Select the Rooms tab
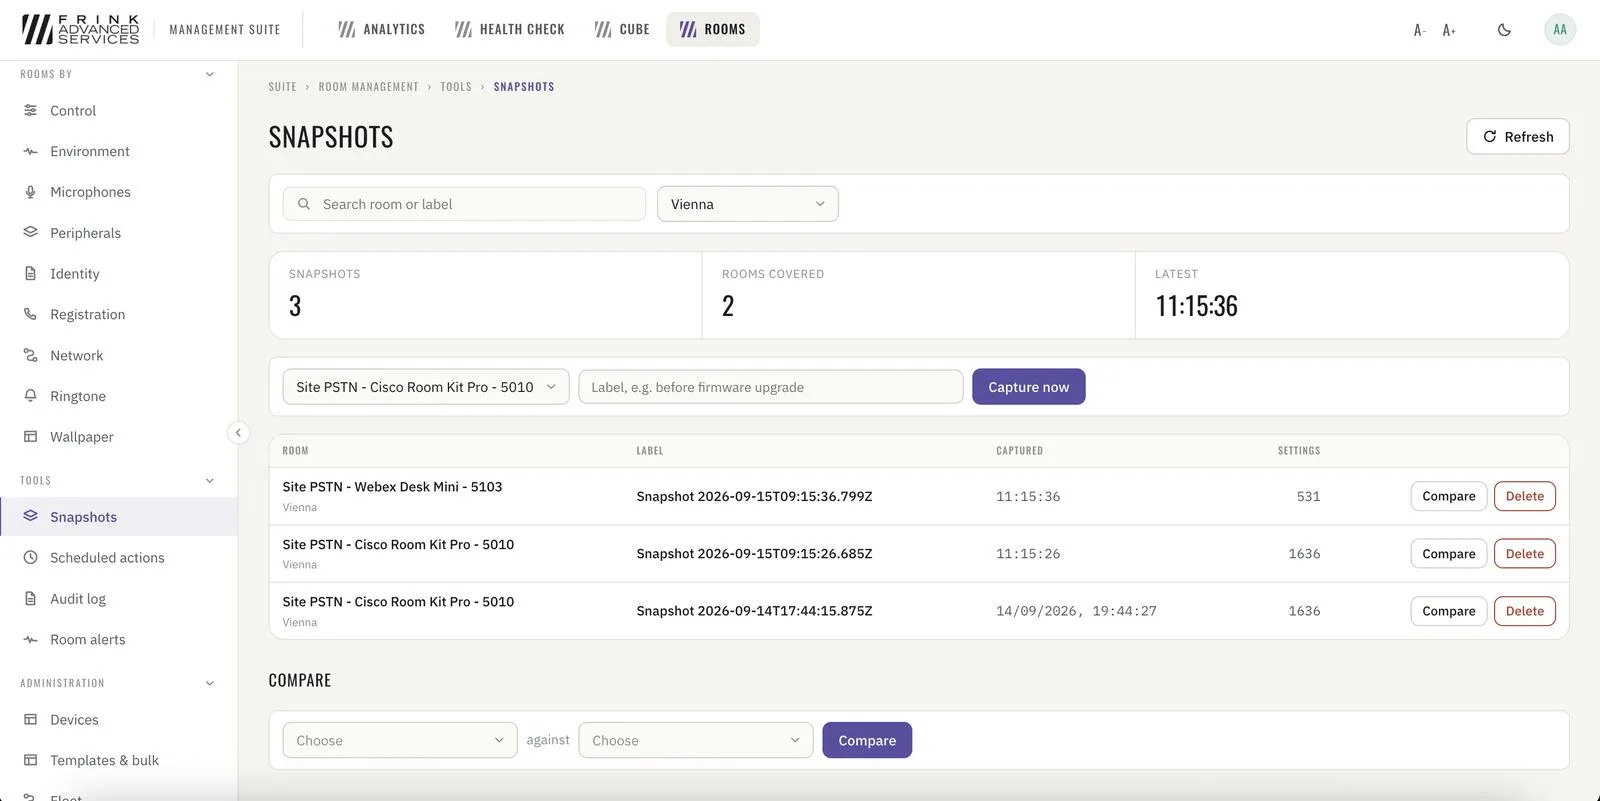The width and height of the screenshot is (1600, 801). point(713,30)
